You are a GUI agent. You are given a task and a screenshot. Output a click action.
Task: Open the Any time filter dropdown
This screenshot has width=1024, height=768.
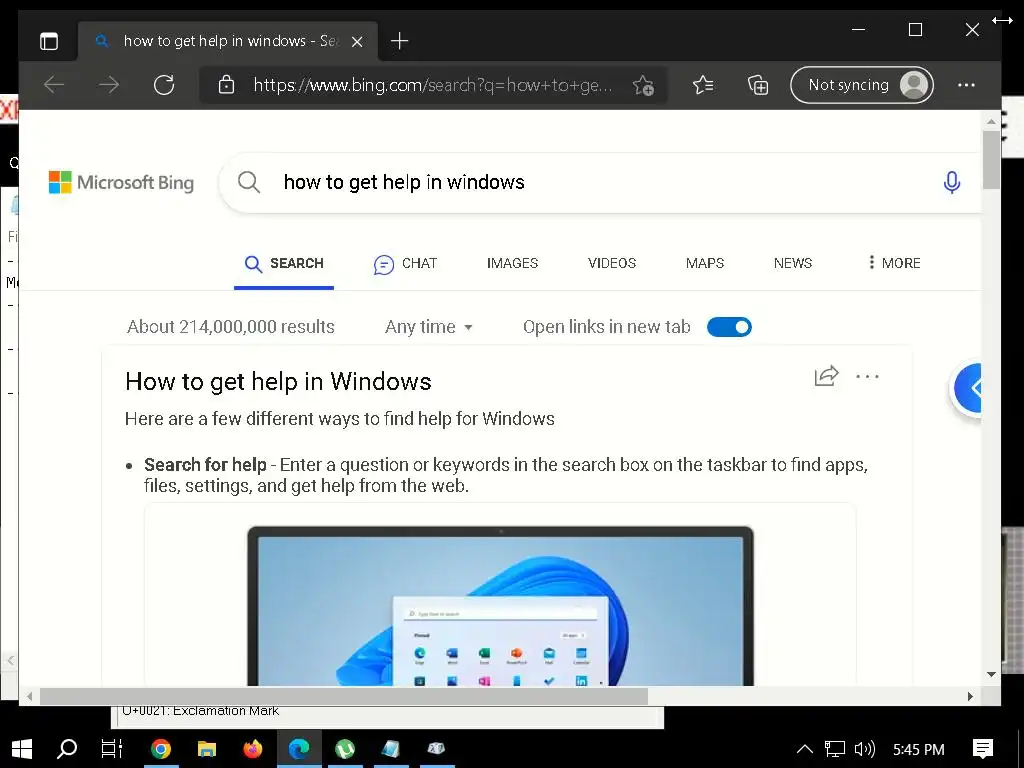[x=428, y=327]
